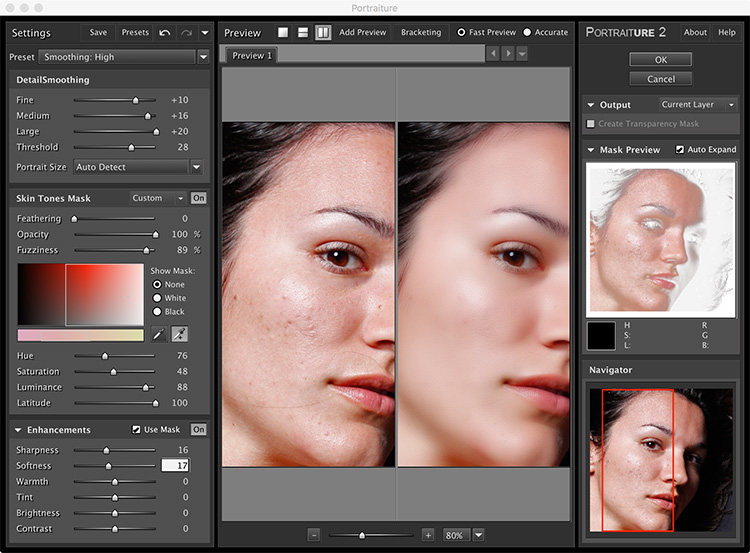Open preview tabs list arrow
750x553 pixels.
[x=522, y=54]
